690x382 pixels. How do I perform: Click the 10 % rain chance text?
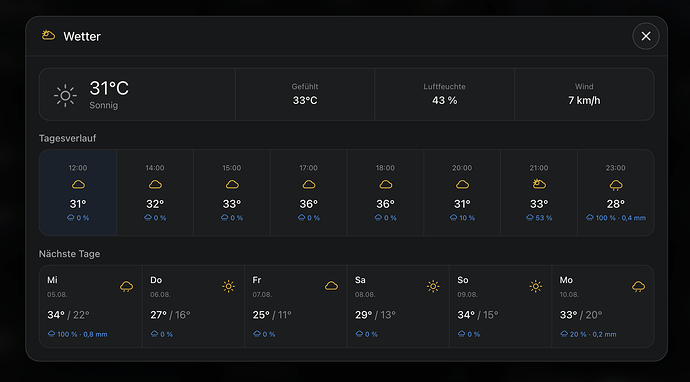point(466,218)
